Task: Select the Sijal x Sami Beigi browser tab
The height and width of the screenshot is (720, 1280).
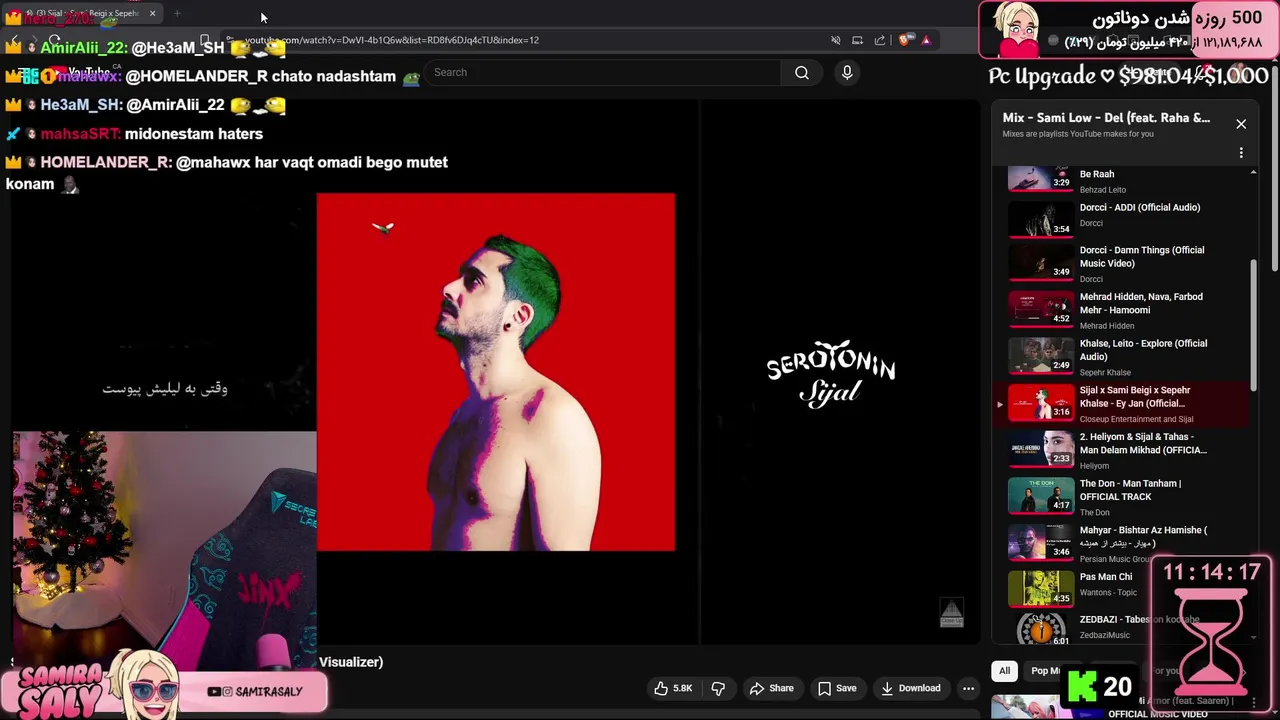Action: (x=83, y=13)
